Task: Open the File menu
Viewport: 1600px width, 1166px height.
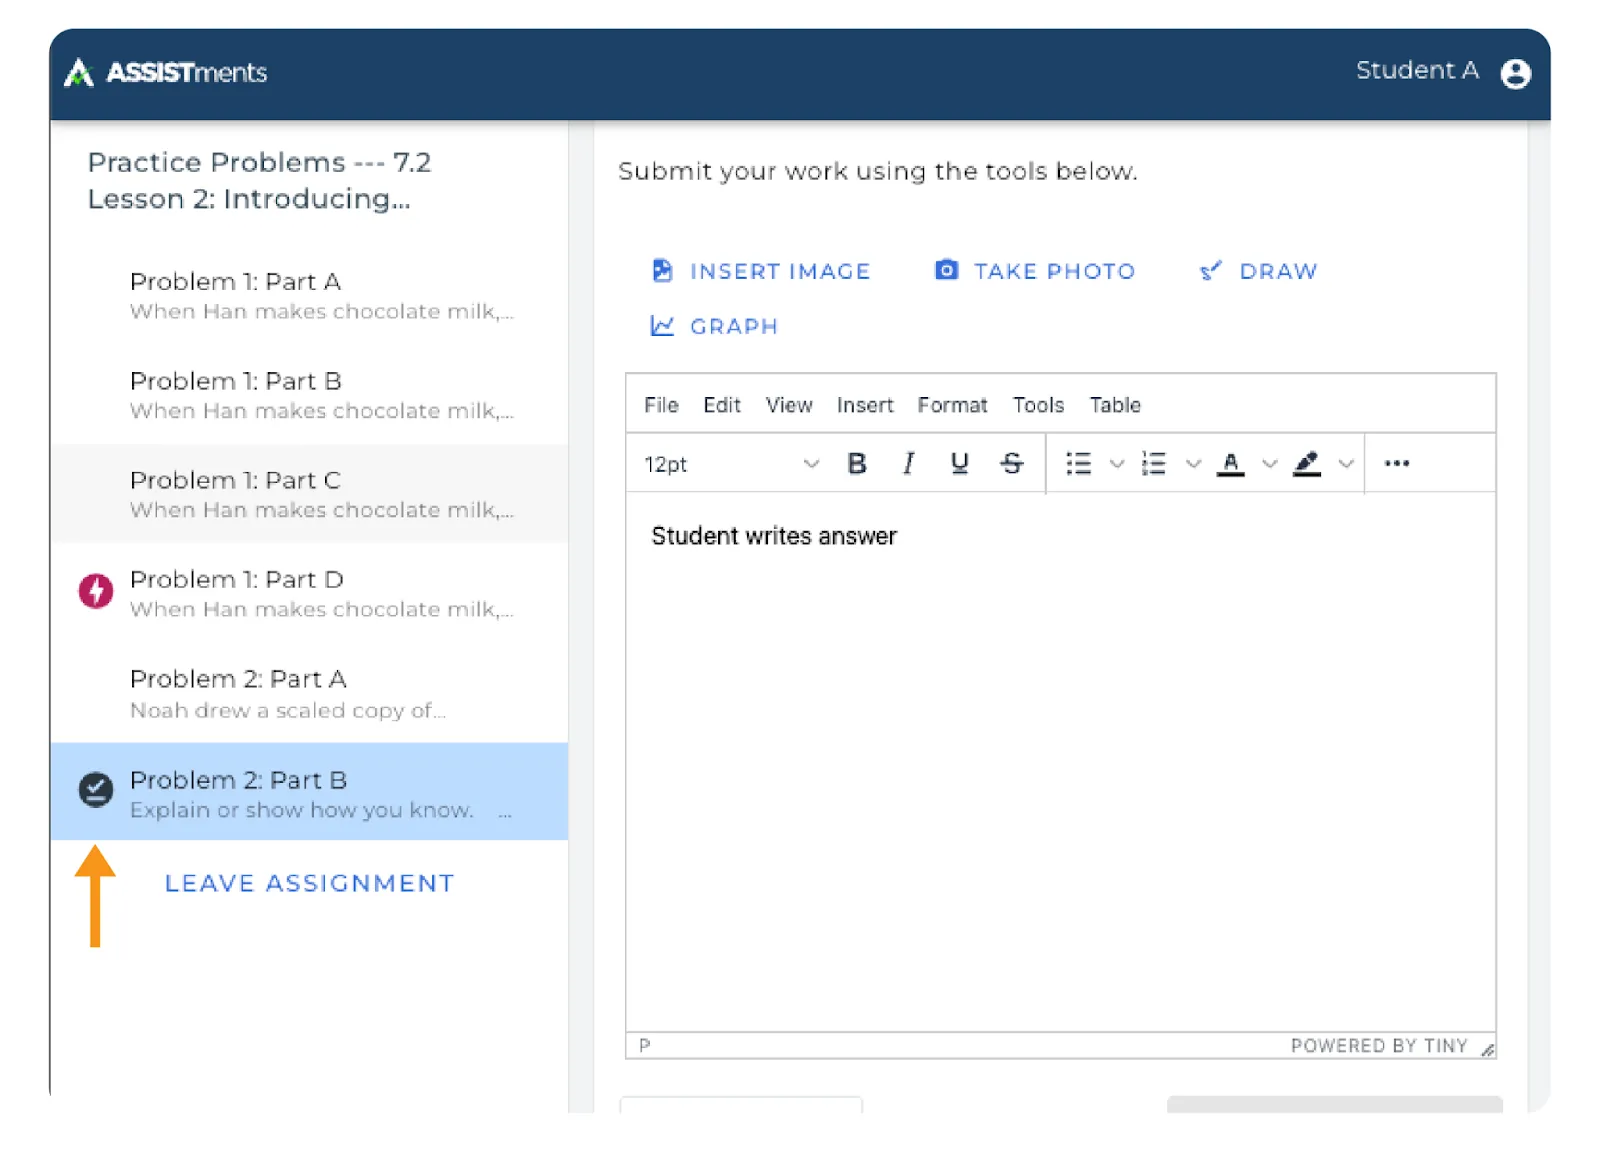Action: 661,405
